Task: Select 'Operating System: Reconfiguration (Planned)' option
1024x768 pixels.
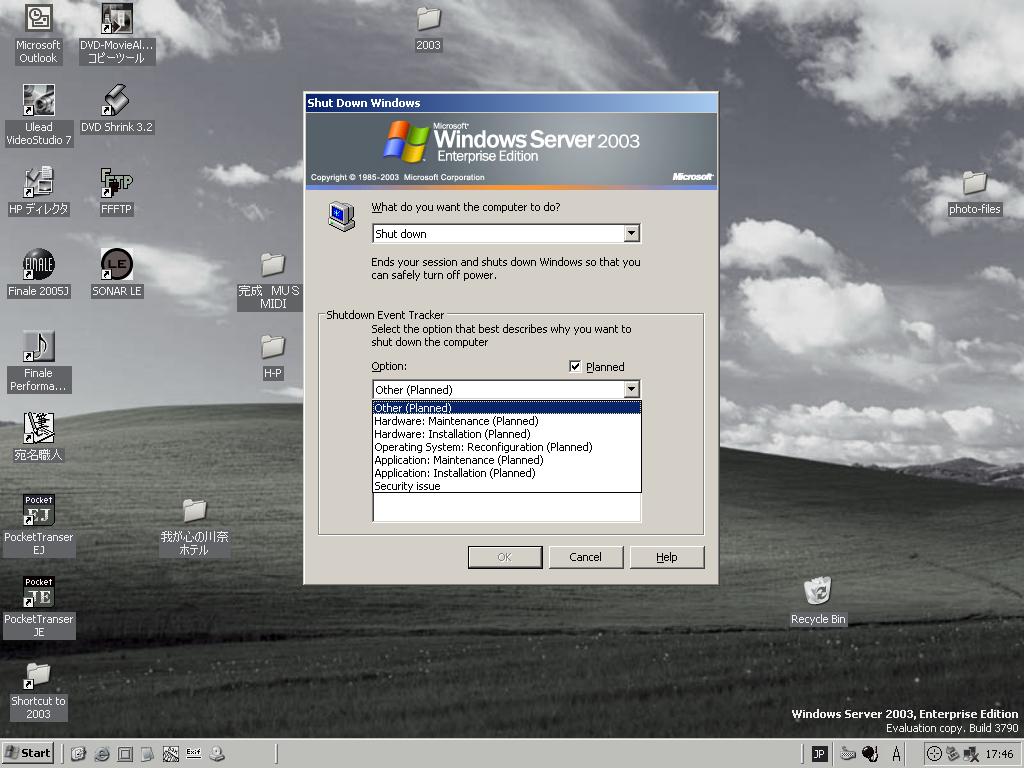Action: point(506,447)
